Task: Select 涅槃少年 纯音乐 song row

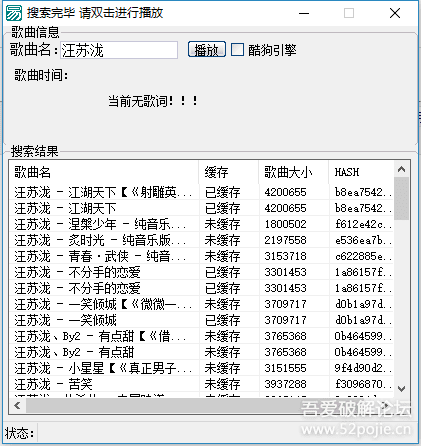Action: [x=201, y=224]
